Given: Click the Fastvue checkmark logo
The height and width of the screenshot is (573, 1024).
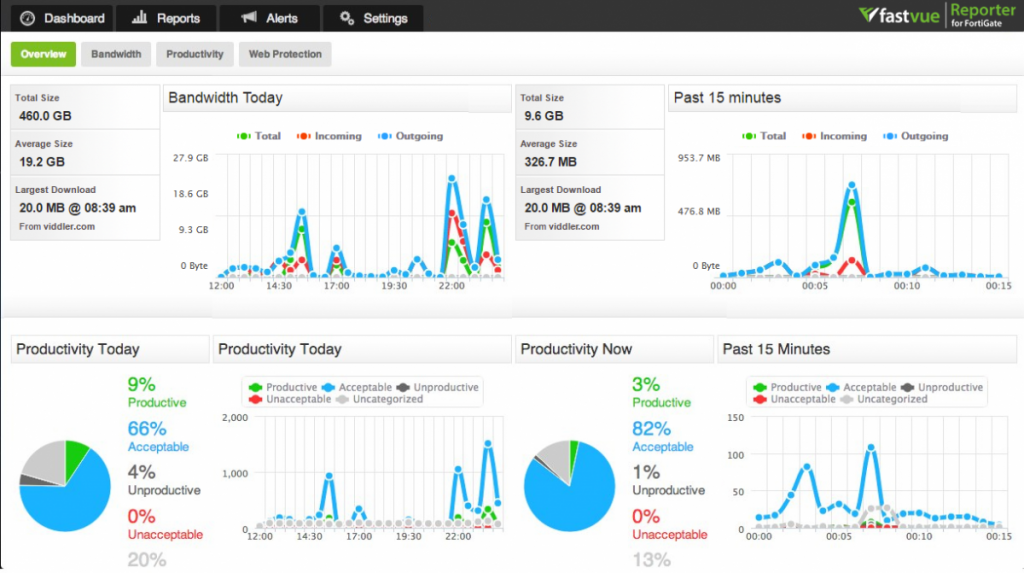Looking at the screenshot, I should pyautogui.click(x=870, y=16).
